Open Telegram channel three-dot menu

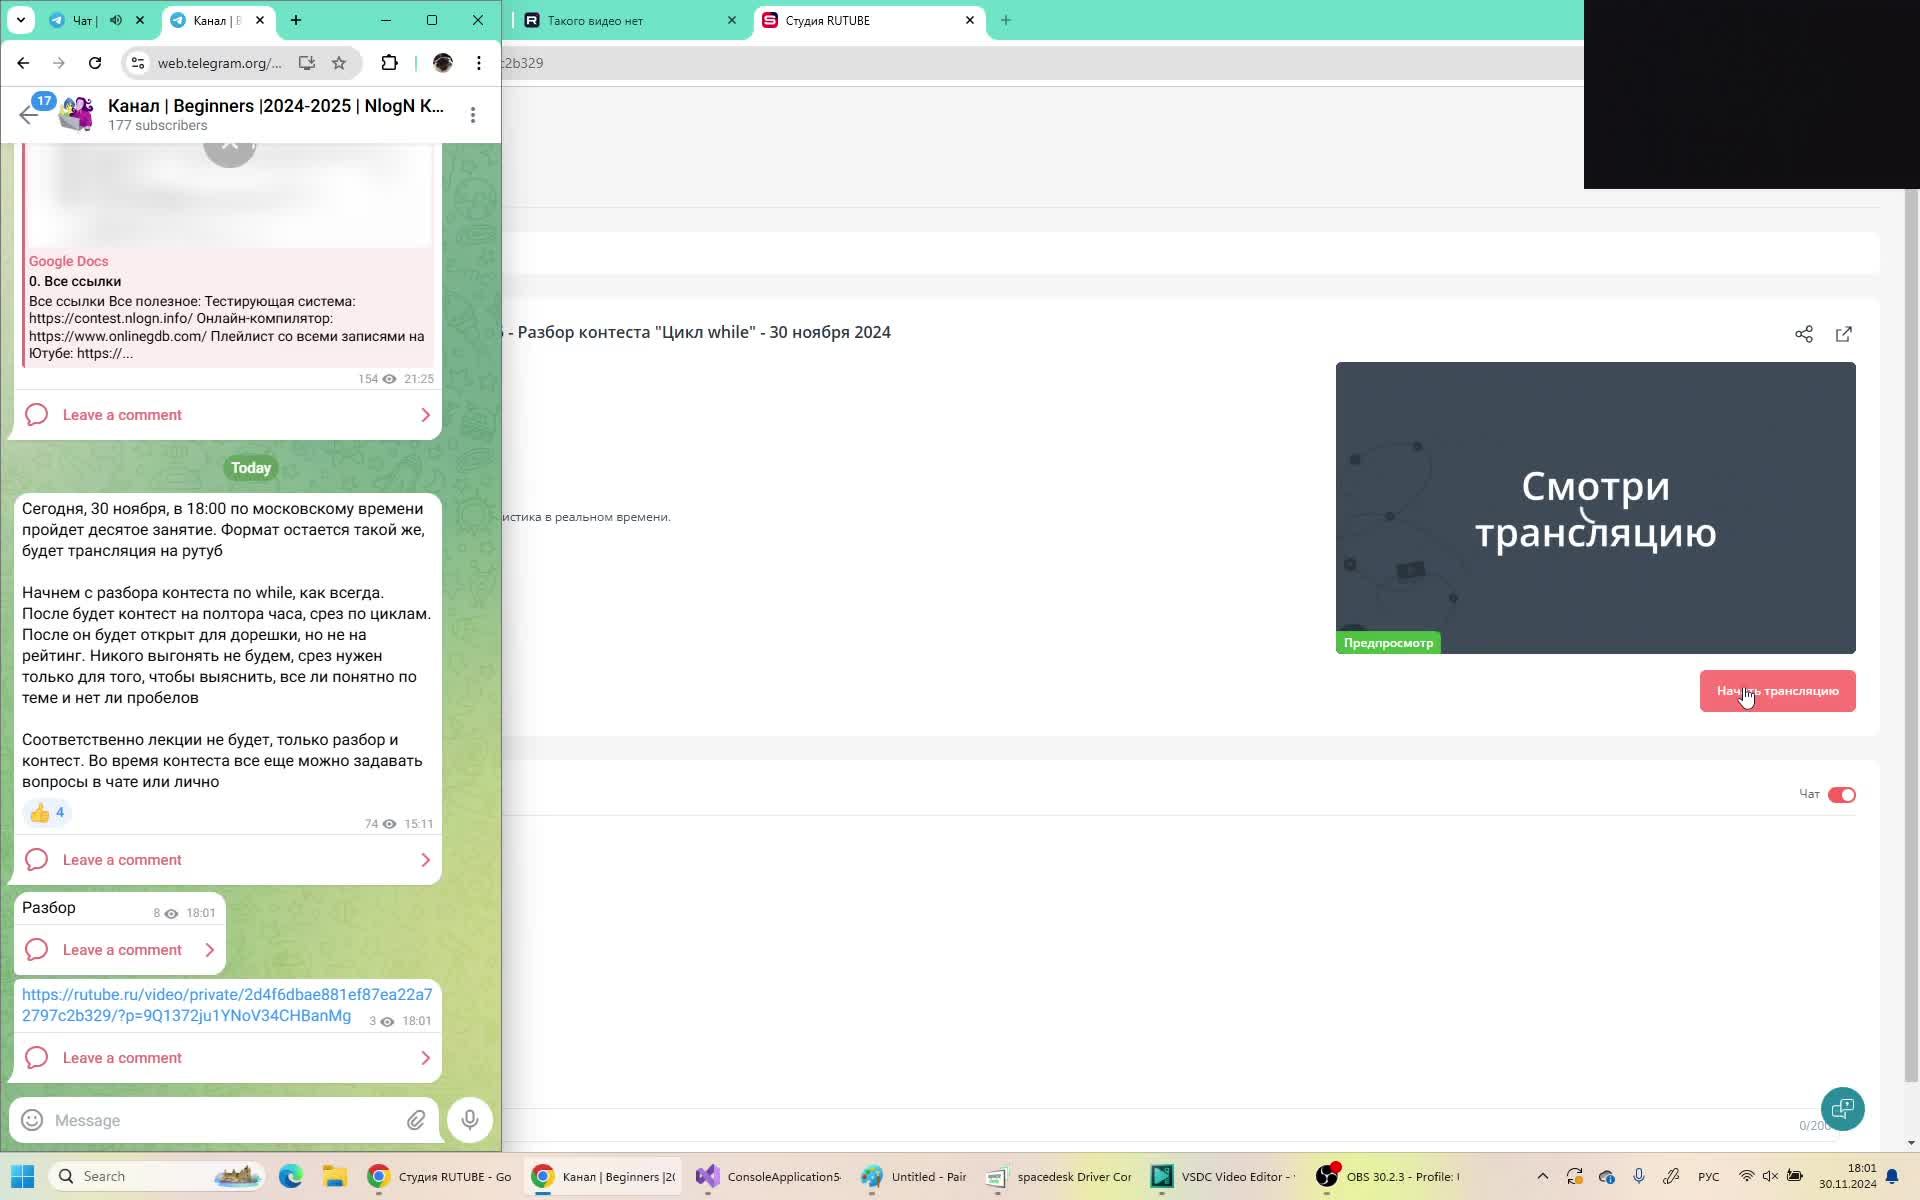coord(473,115)
